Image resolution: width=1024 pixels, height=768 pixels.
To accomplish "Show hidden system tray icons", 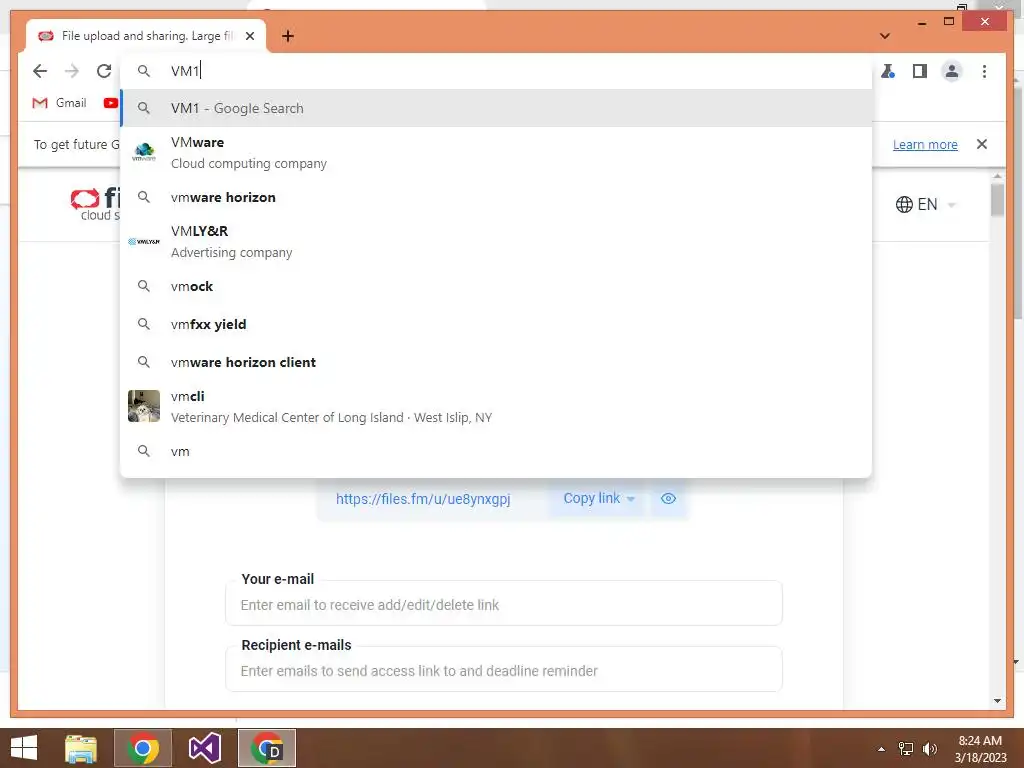I will pos(882,749).
